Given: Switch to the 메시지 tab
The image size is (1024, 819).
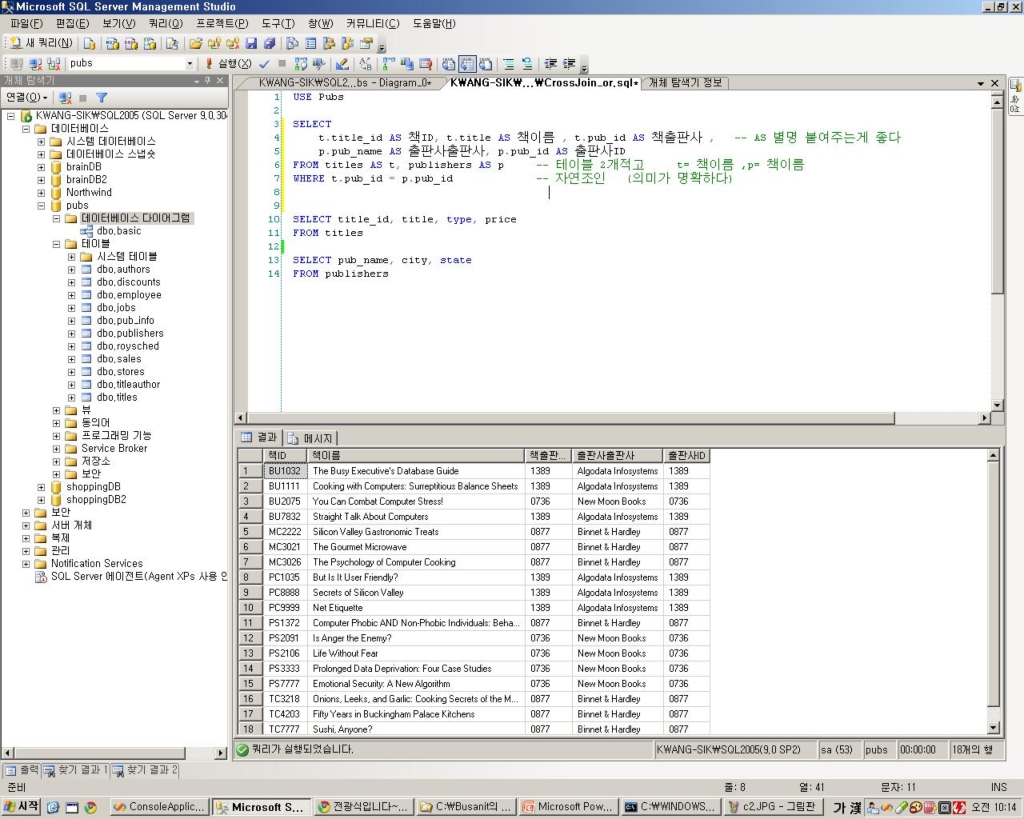Looking at the screenshot, I should click(x=311, y=438).
